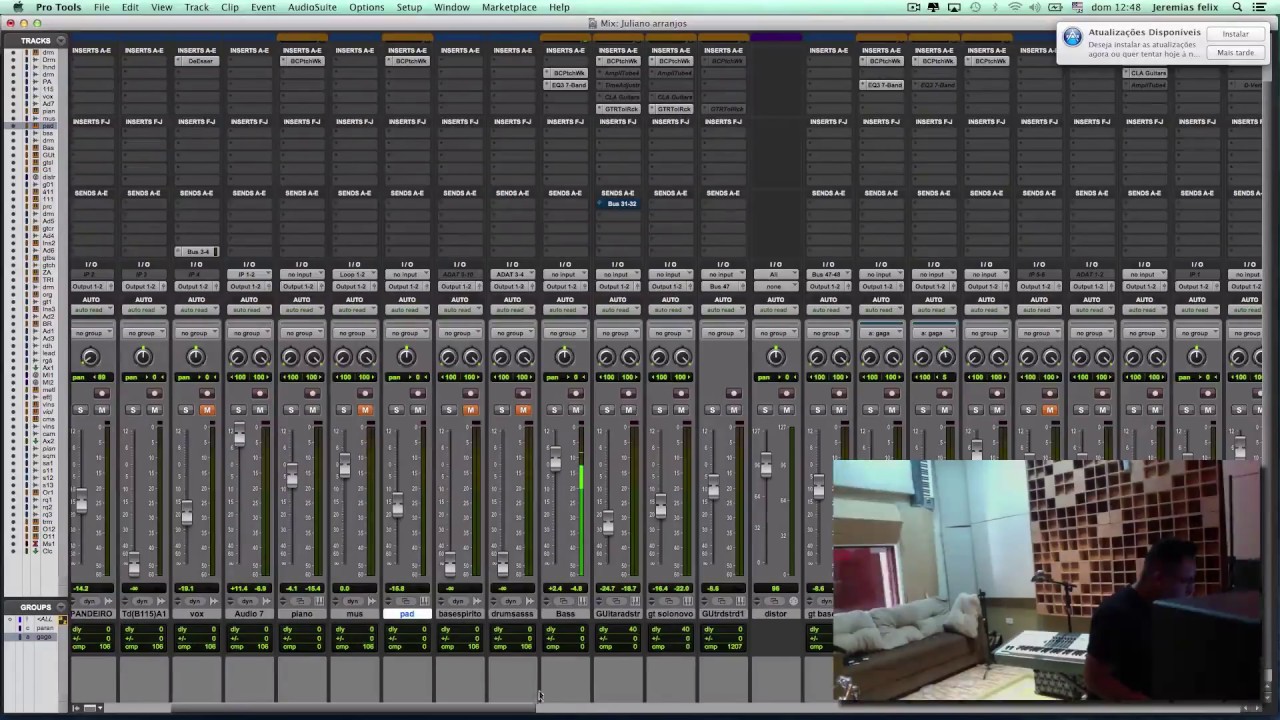Record-enable the Audio 7 track
Viewport: 1280px width, 720px height.
pos(260,393)
